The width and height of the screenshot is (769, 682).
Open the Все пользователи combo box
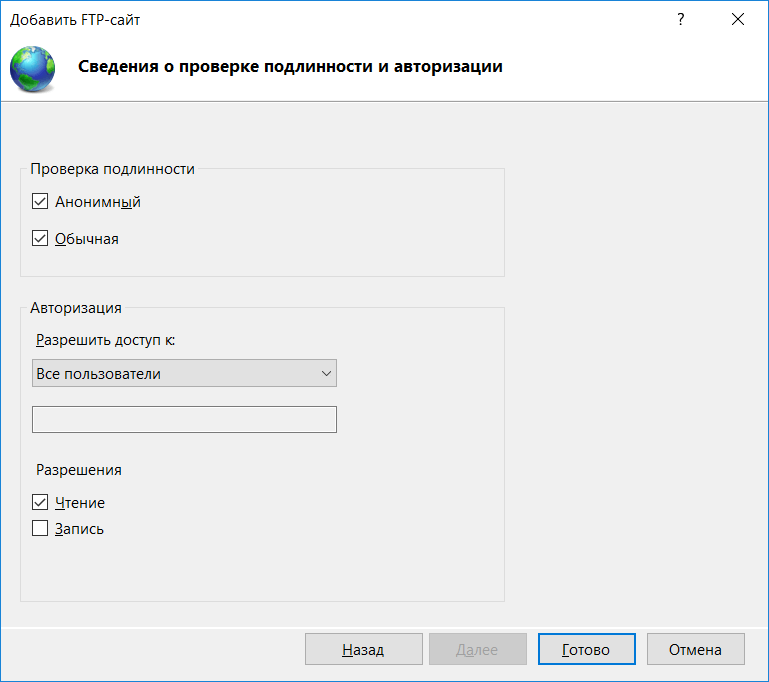[184, 373]
